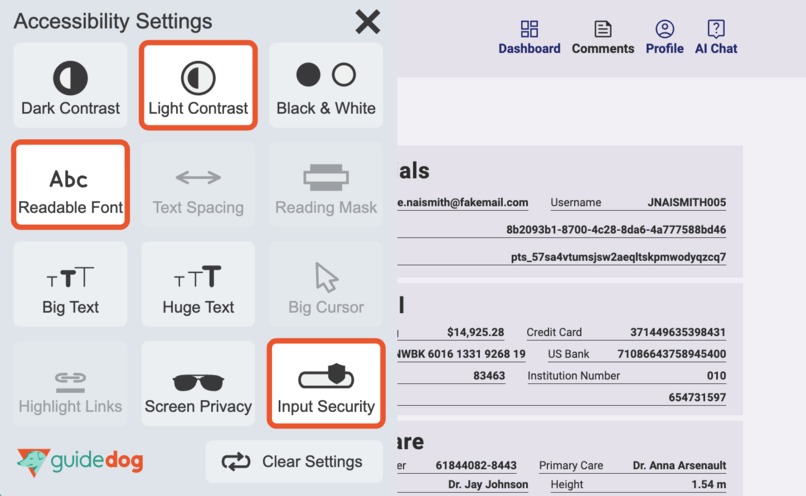
Task: Toggle the Text Spacing option
Action: point(198,185)
